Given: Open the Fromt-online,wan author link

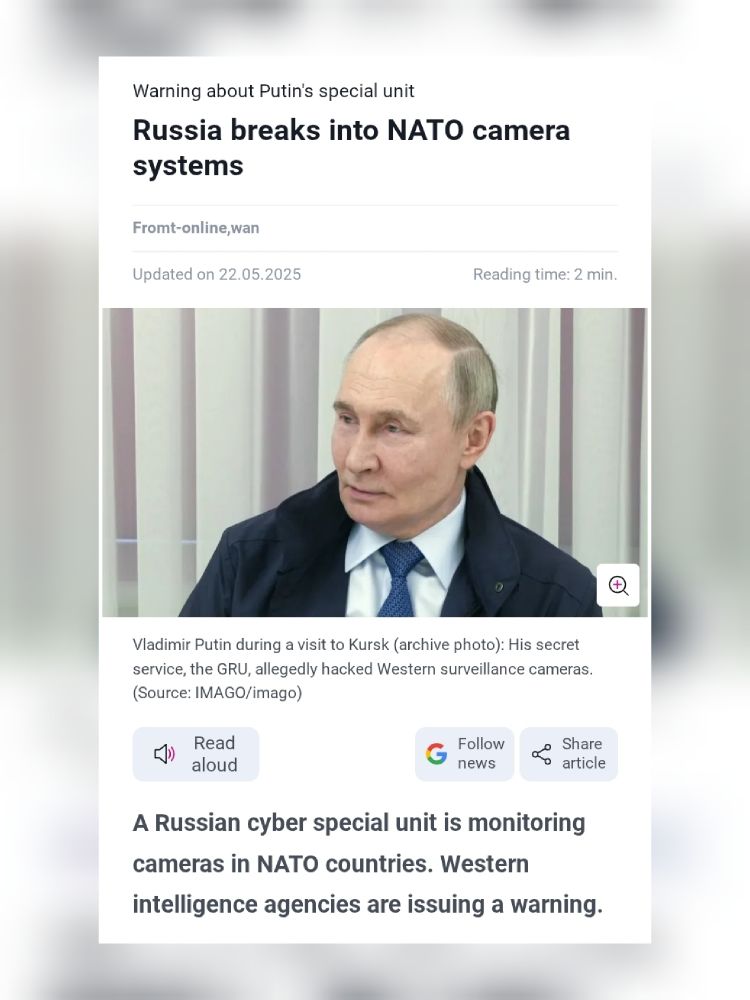Looking at the screenshot, I should coord(196,228).
